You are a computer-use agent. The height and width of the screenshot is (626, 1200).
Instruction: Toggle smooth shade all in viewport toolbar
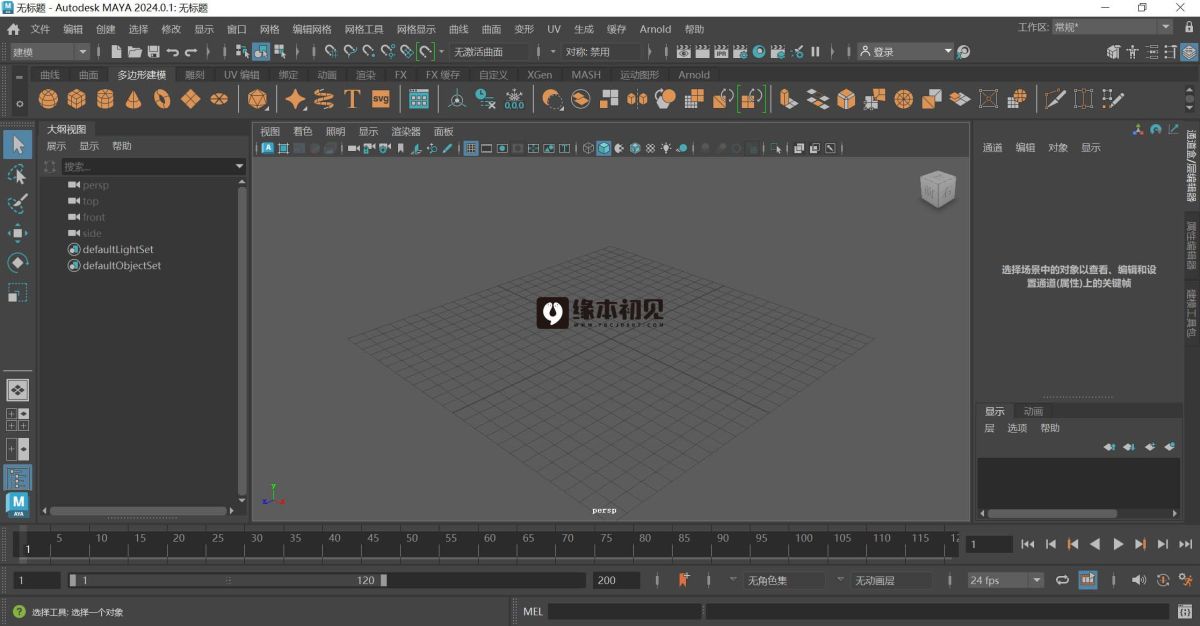[x=604, y=148]
